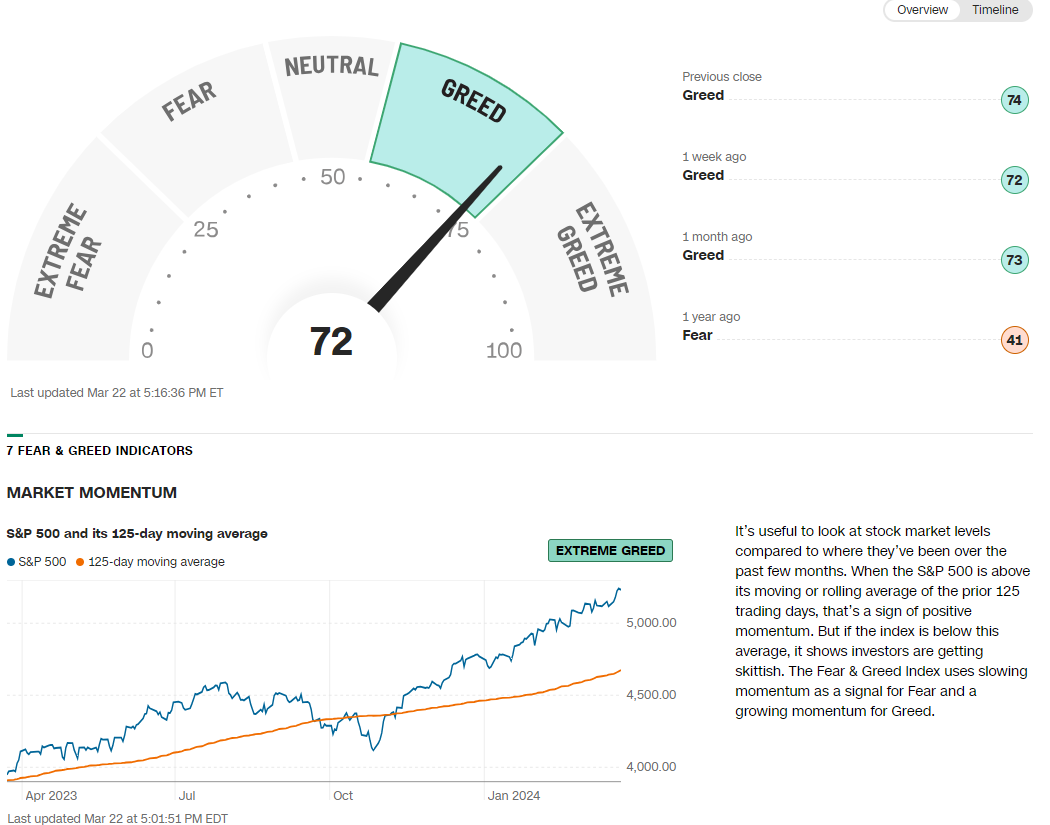The height and width of the screenshot is (825, 1050).
Task: Click the 7 Fear & Greed Indicators heading
Action: coord(100,451)
